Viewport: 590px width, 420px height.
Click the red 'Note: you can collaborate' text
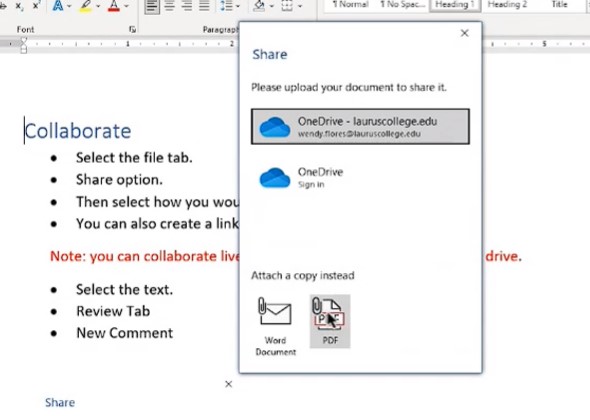[x=145, y=256]
